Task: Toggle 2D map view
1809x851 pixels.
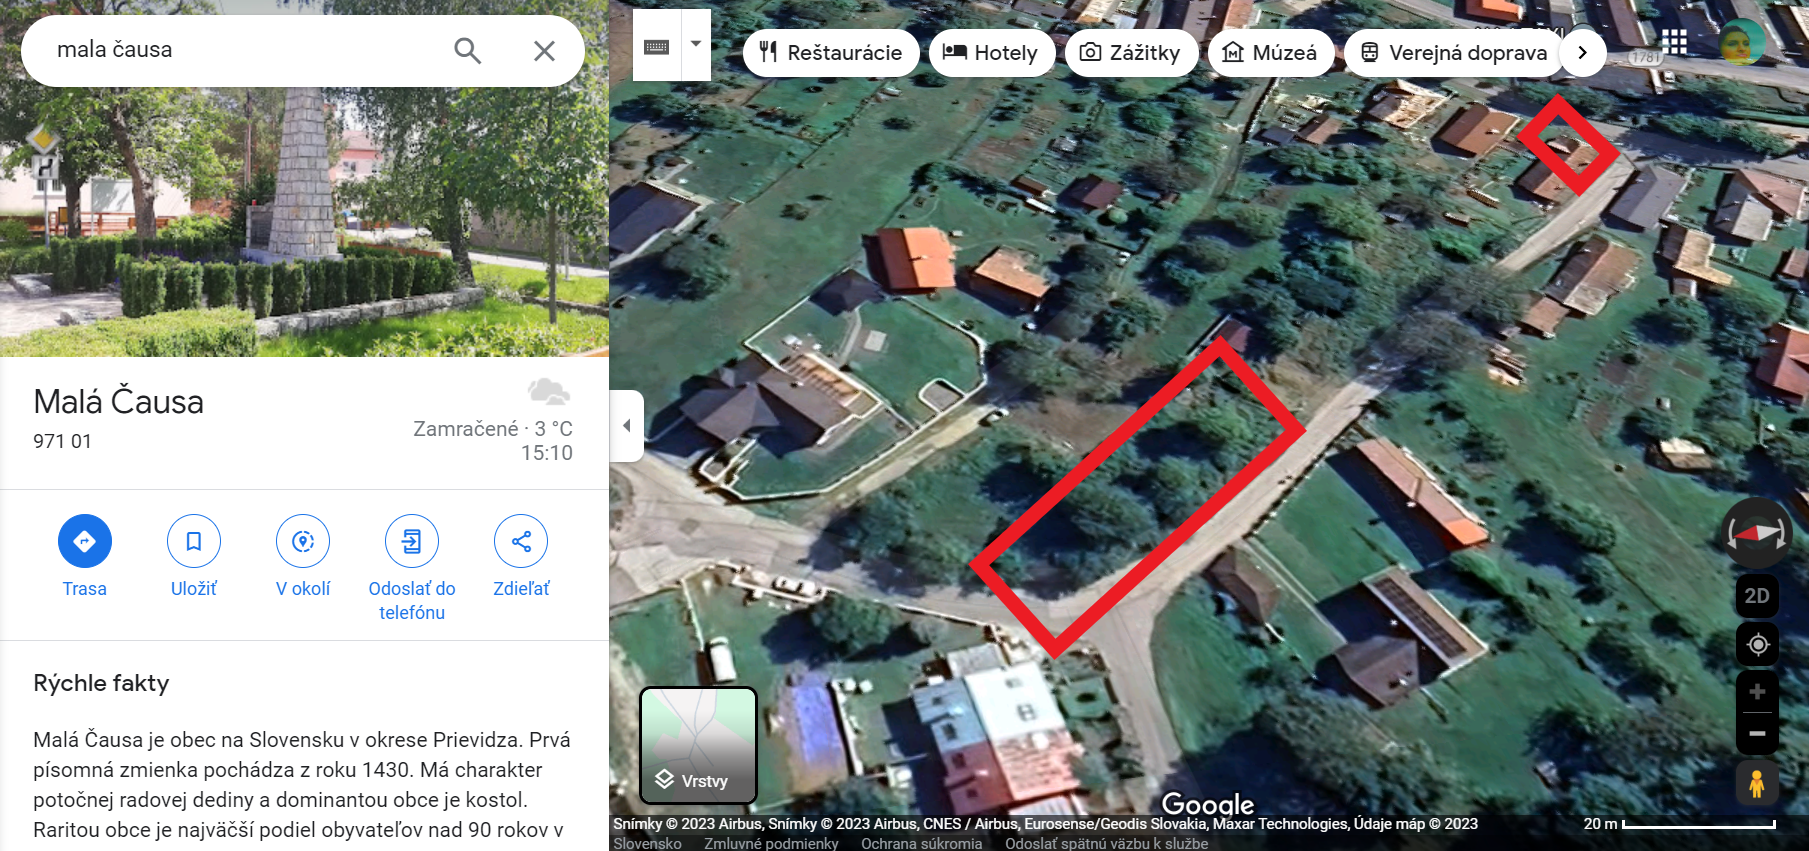Action: pos(1757,596)
